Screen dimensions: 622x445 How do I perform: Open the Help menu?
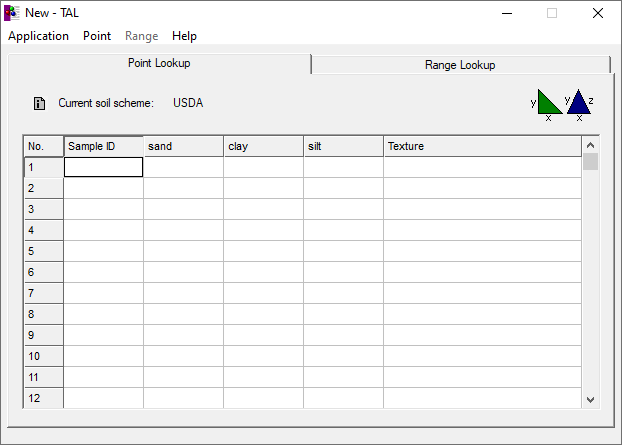point(184,36)
